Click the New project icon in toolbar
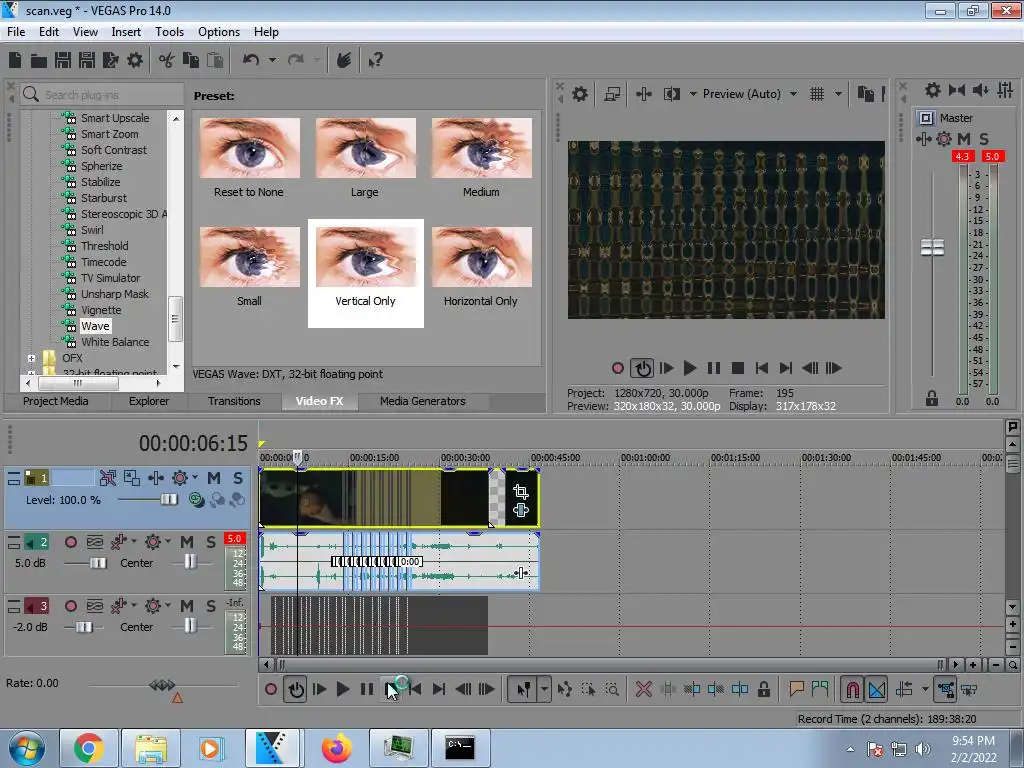This screenshot has width=1024, height=768. (15, 60)
